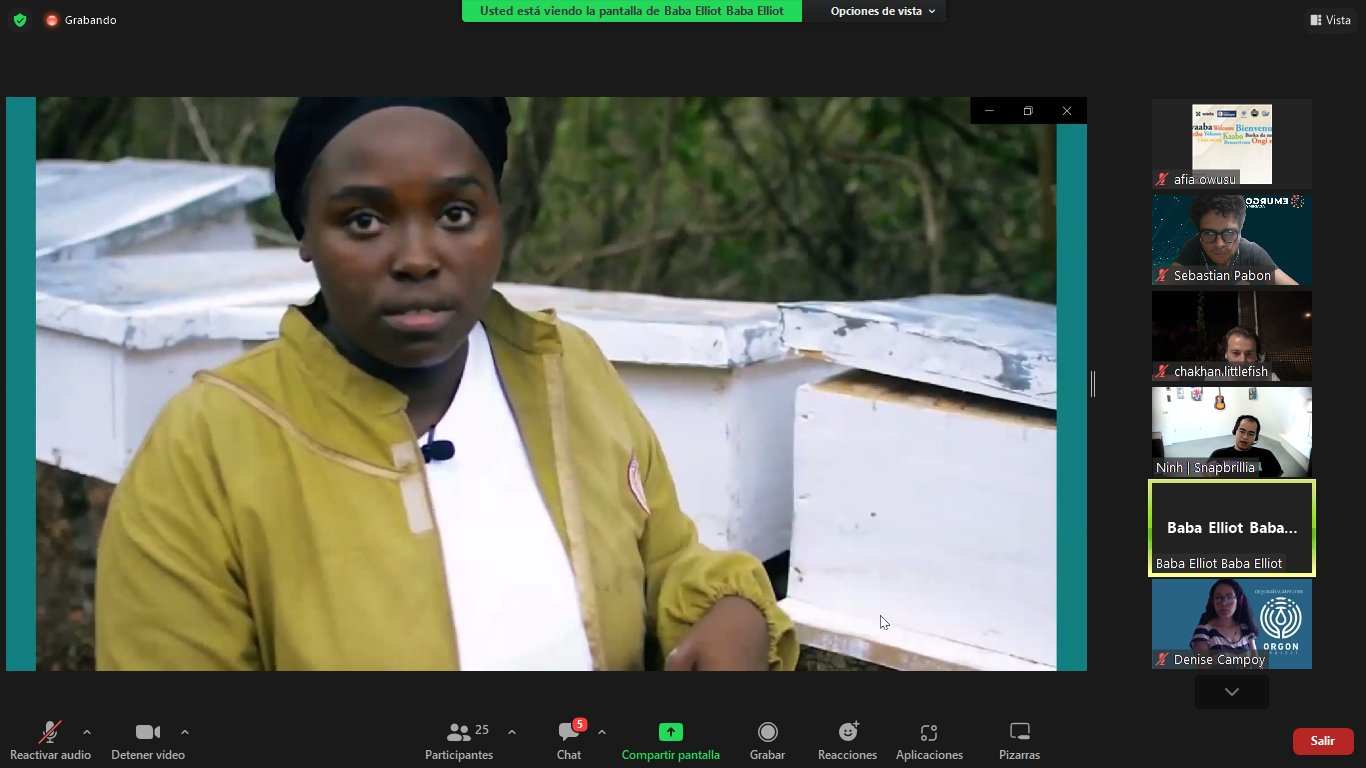Open the Opciones de vista dropdown
Screen dimensions: 1366x768
pos(883,11)
